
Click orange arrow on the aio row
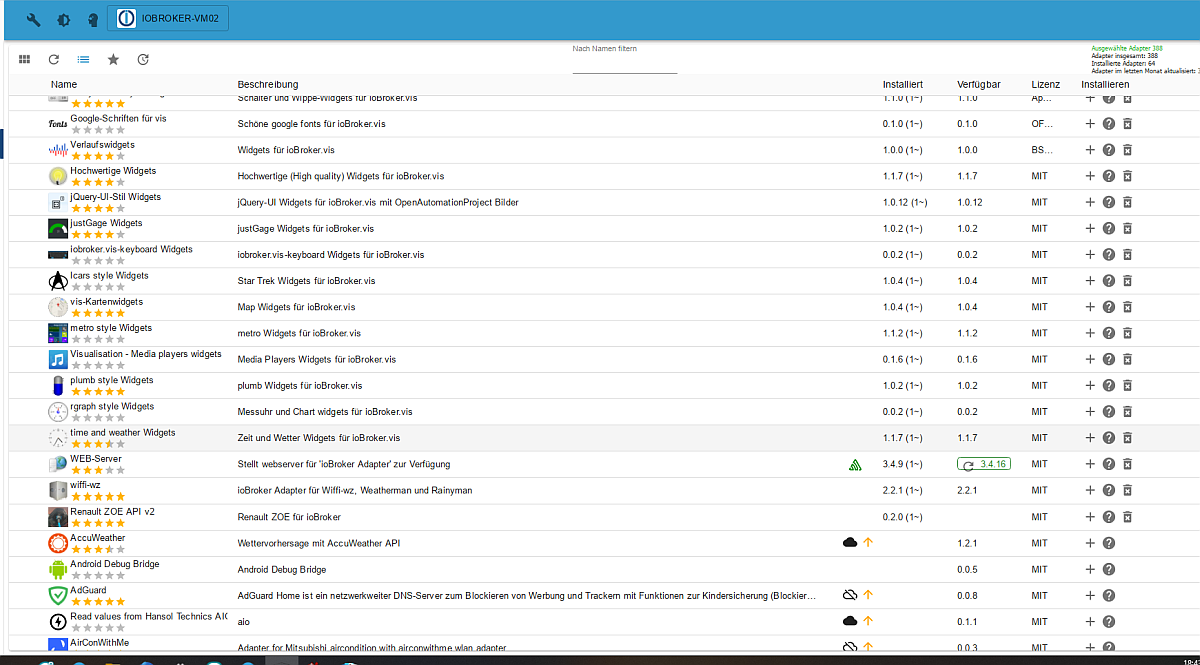tap(868, 621)
